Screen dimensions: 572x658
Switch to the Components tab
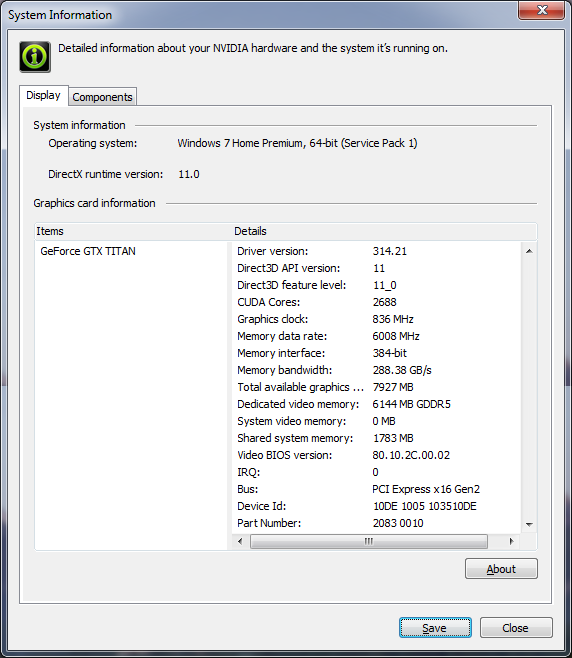click(102, 97)
